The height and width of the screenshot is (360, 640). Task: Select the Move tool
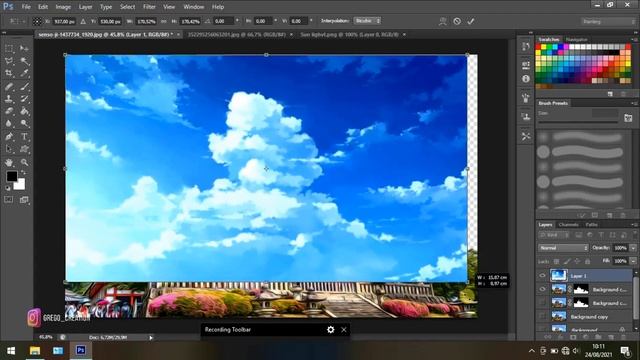24,48
